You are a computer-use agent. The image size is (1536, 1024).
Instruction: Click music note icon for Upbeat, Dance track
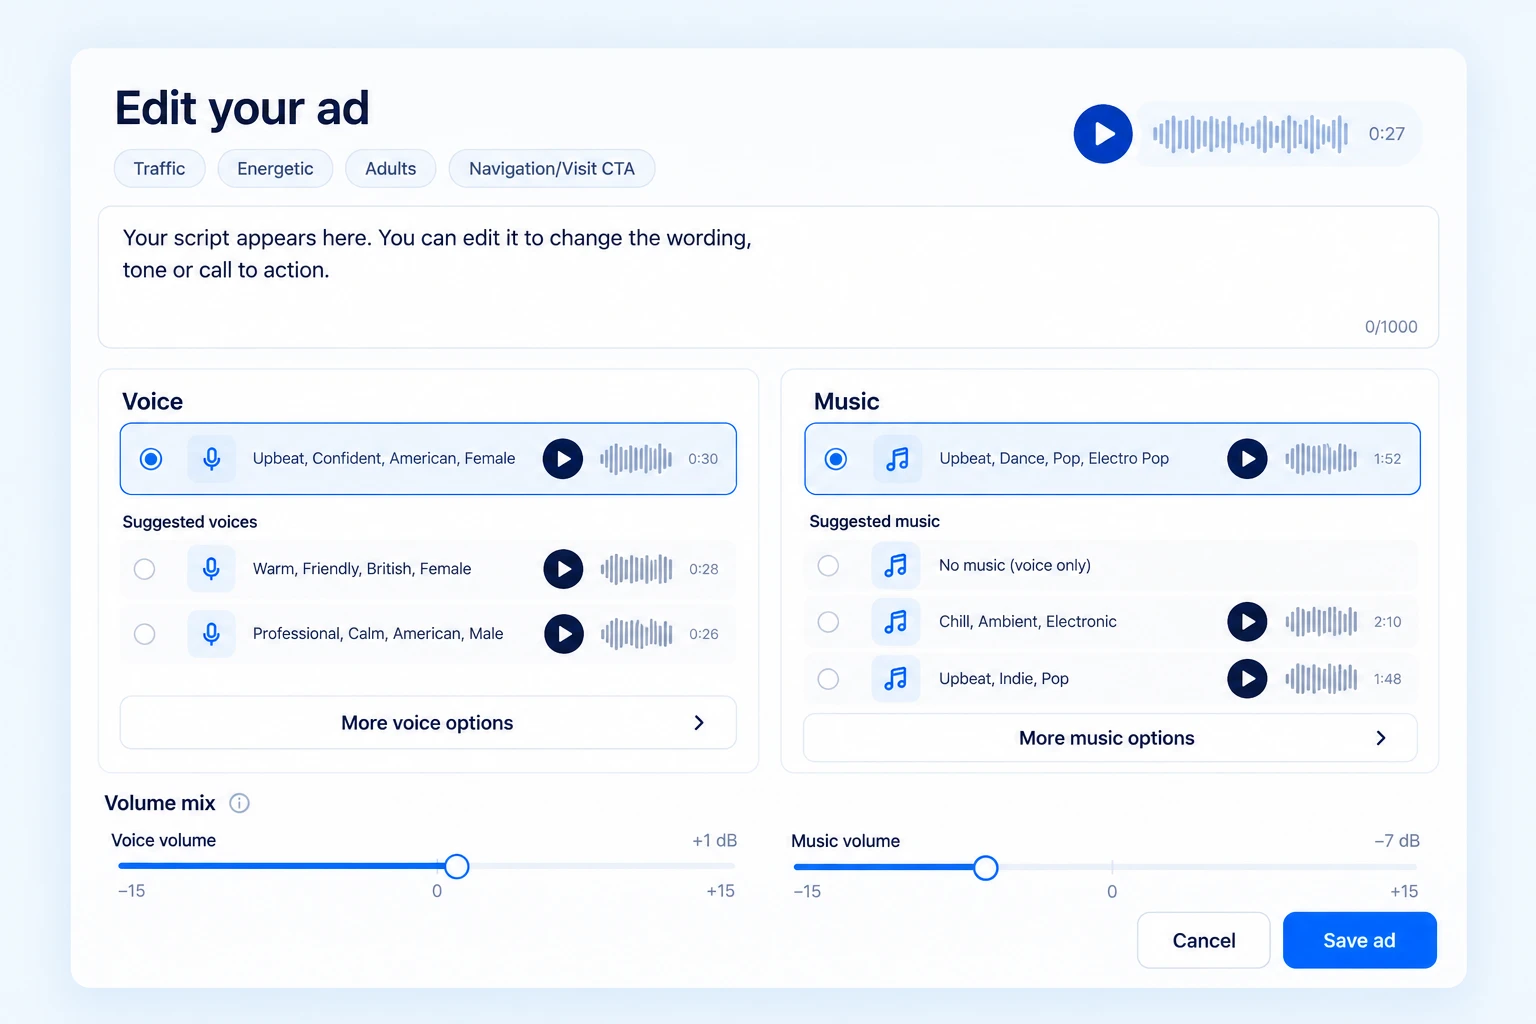point(897,459)
